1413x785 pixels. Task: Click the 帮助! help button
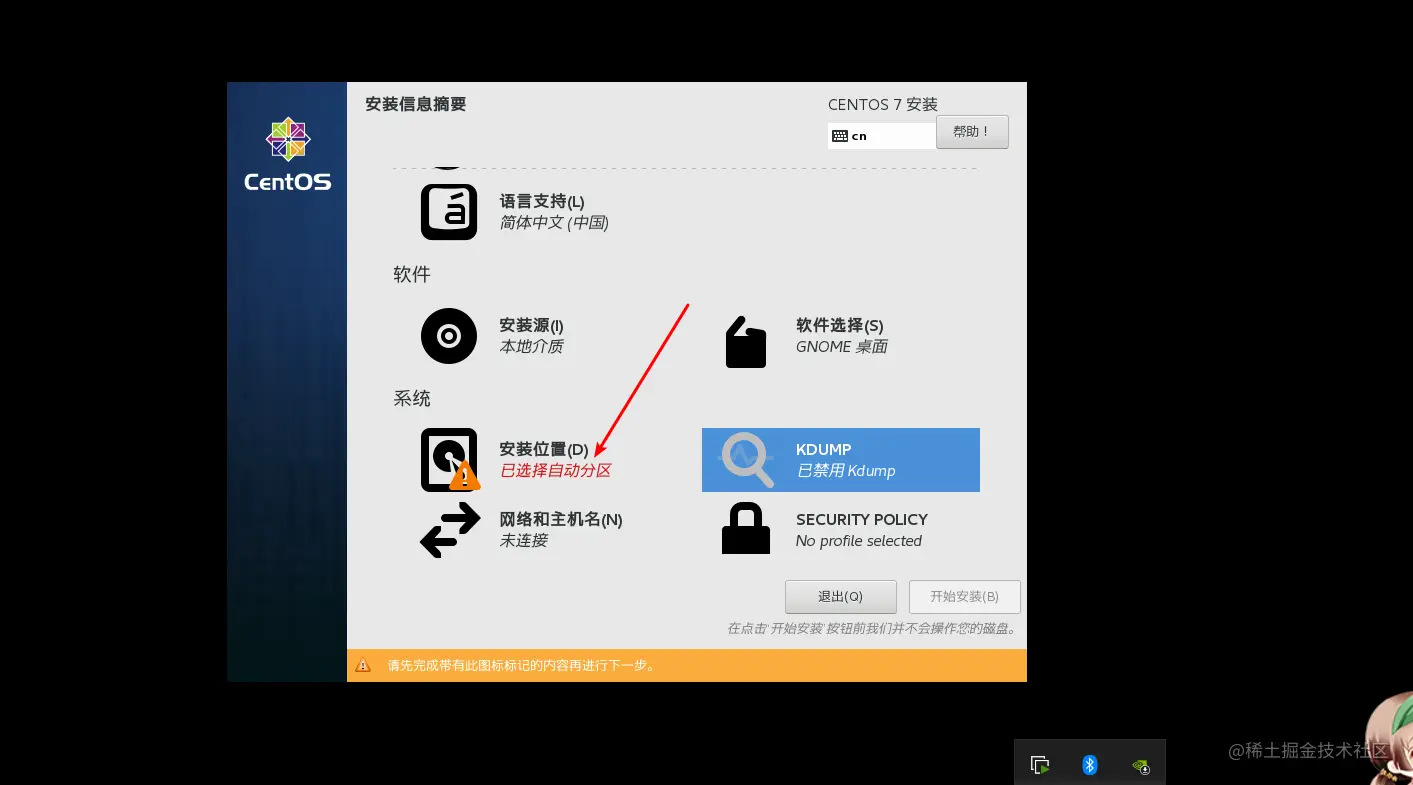(972, 132)
